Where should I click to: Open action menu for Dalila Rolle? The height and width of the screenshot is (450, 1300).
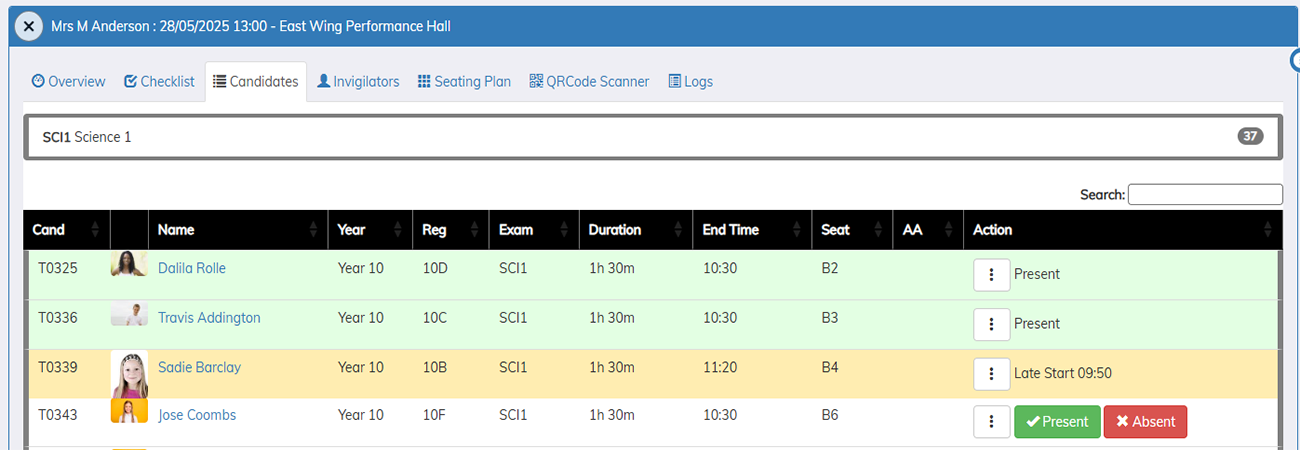[991, 274]
